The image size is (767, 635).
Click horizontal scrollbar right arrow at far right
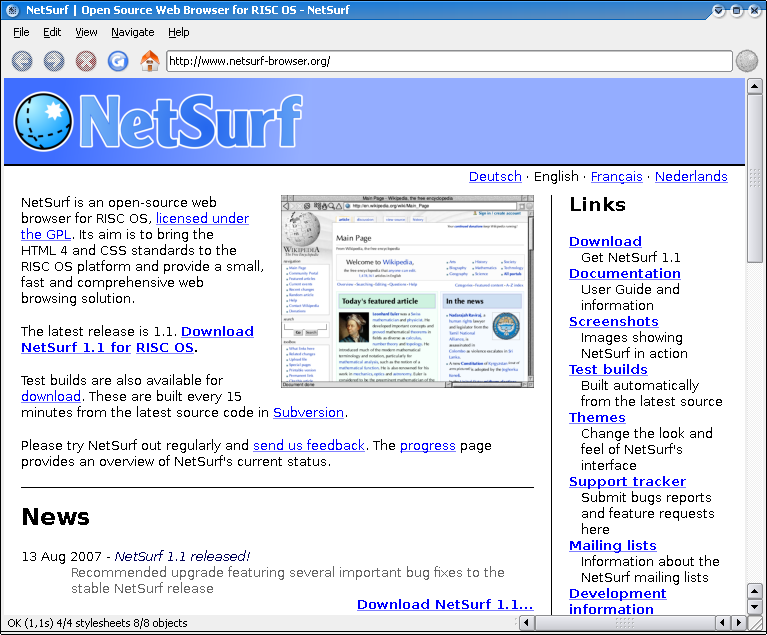(739, 623)
